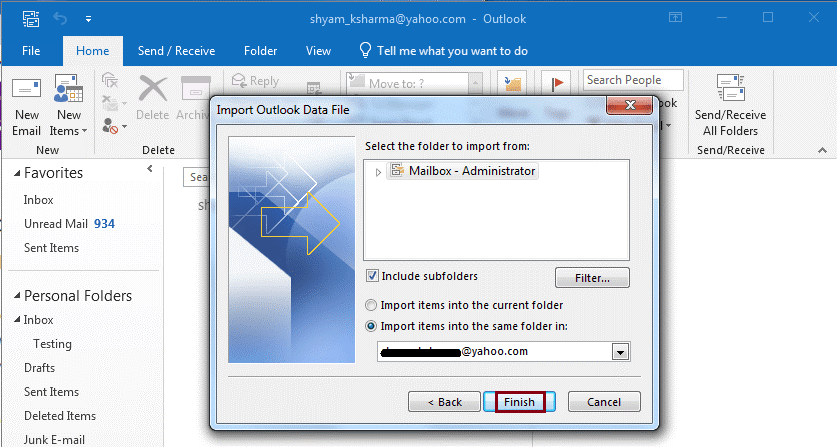The width and height of the screenshot is (837, 447).
Task: Click the Delete X icon
Action: 153,89
